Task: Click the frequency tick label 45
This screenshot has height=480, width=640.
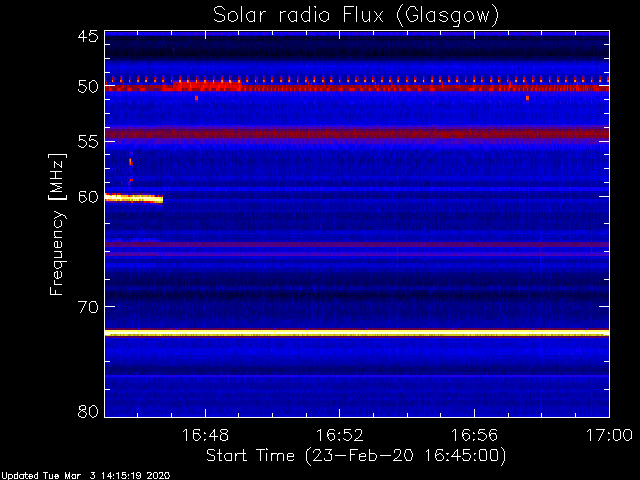Action: coord(88,36)
